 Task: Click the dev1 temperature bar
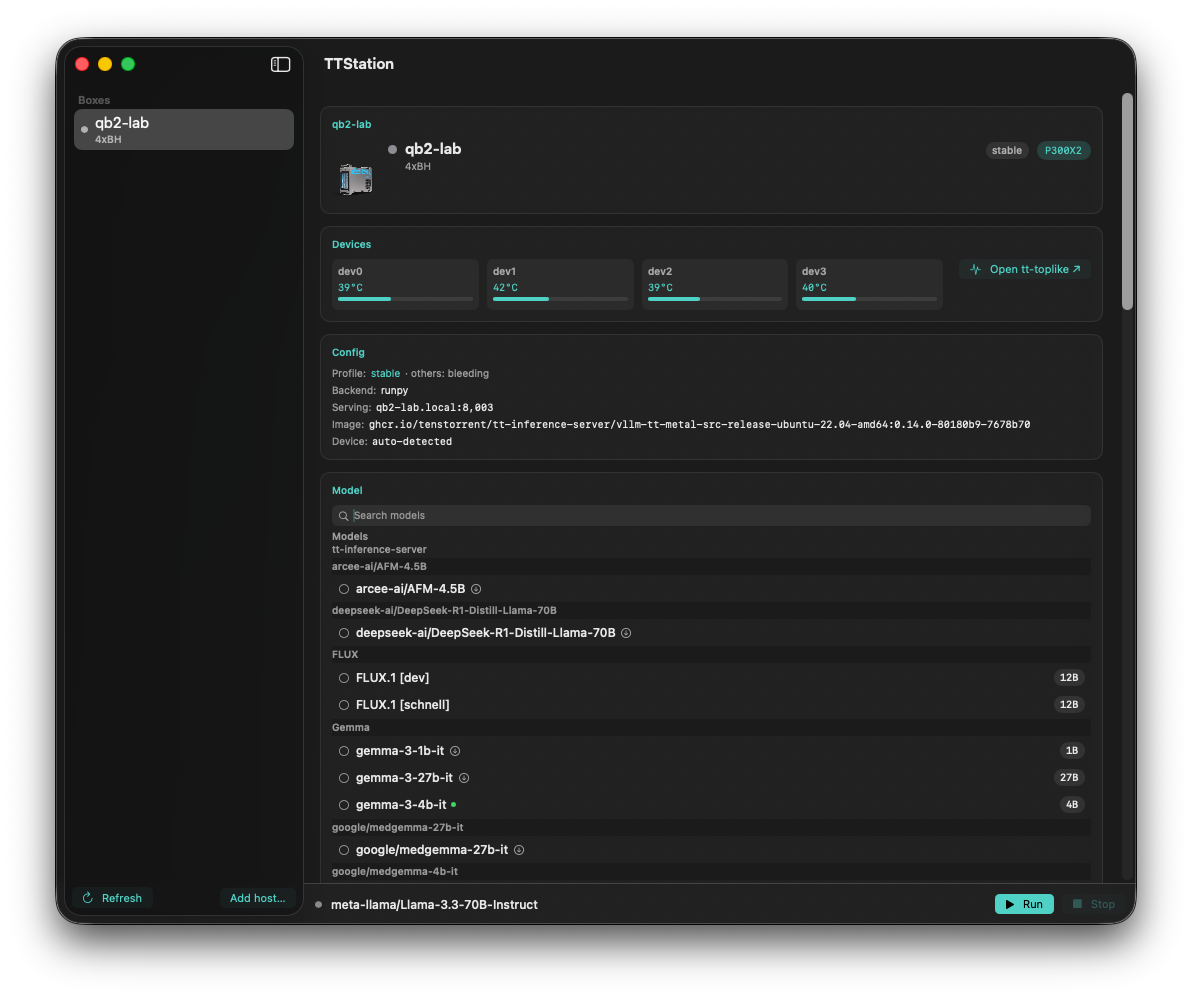tap(560, 299)
